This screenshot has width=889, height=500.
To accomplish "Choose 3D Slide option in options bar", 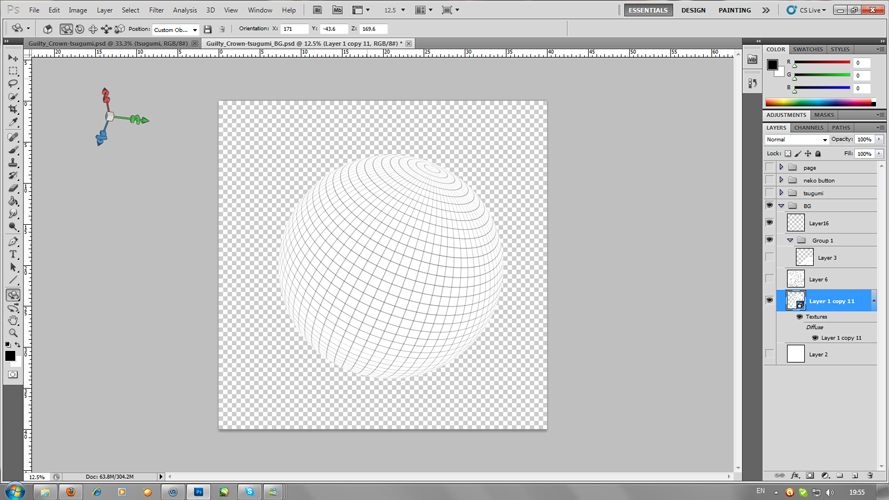I will 106,29.
